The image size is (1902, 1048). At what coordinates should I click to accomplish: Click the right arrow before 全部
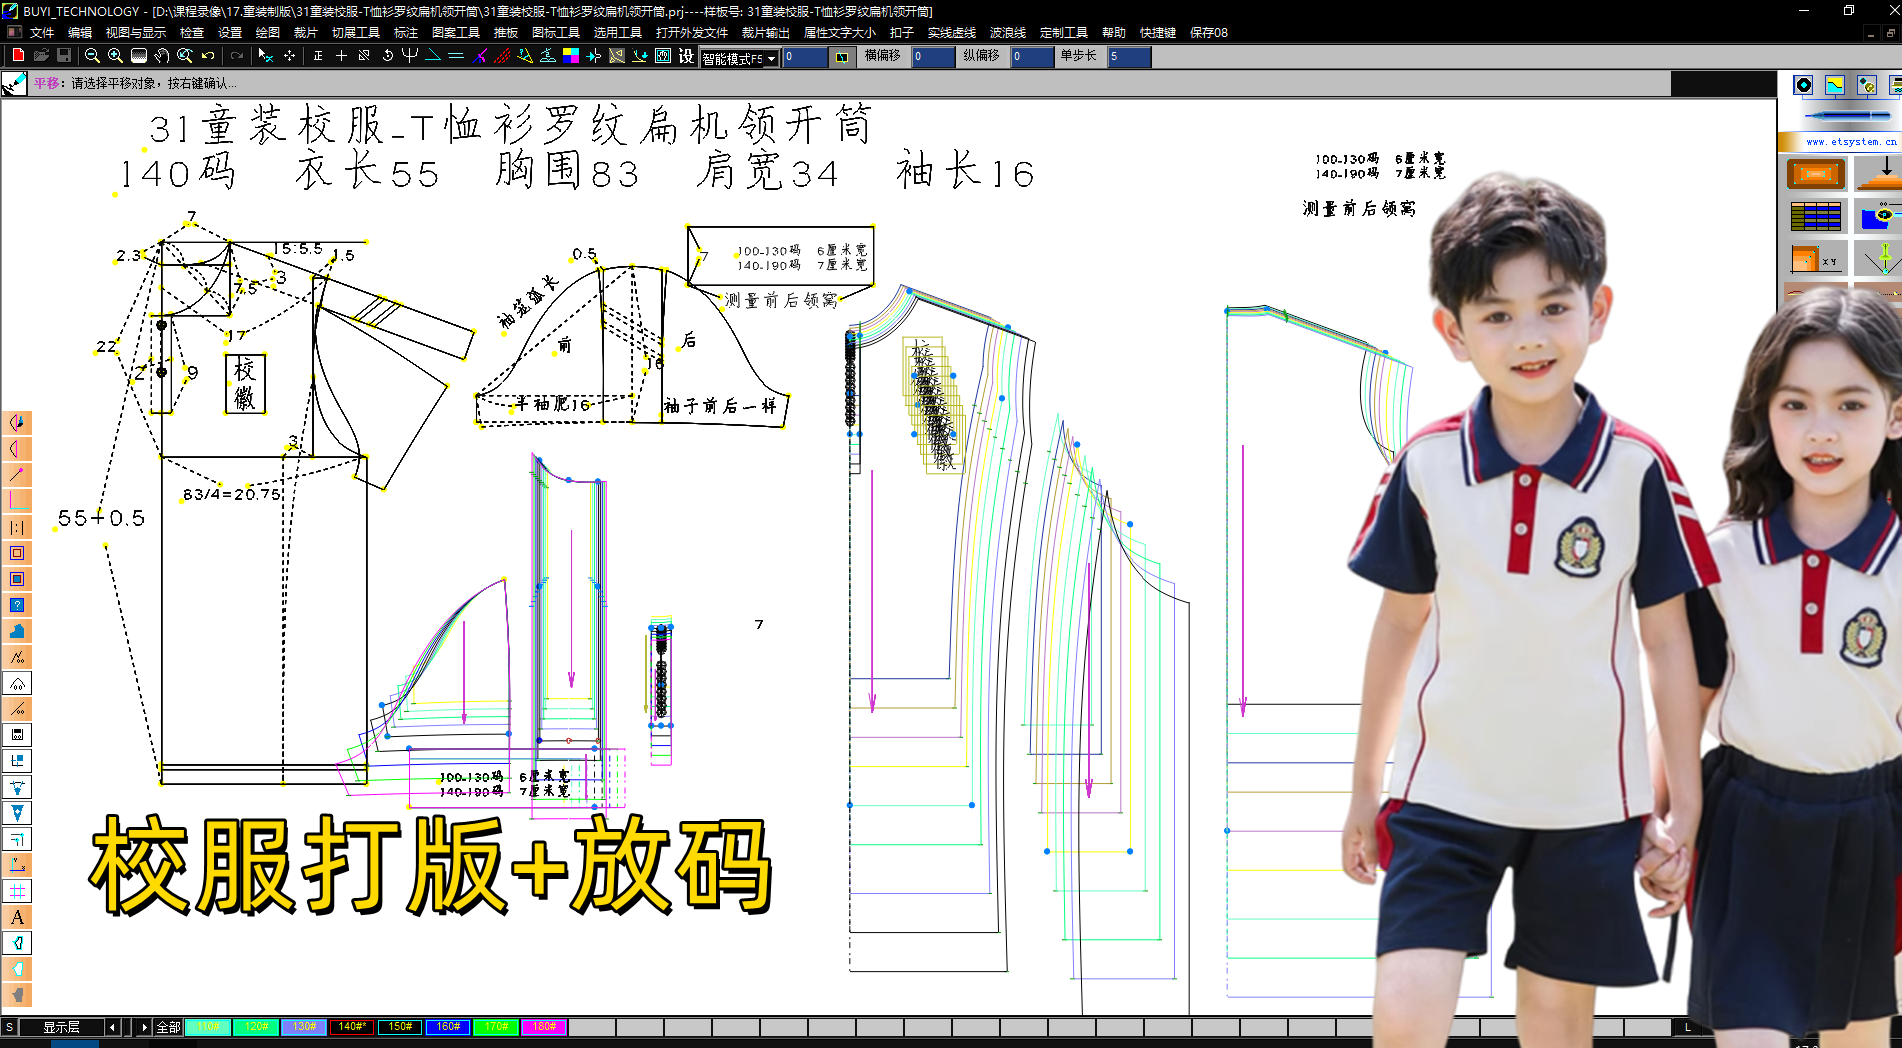coord(144,1027)
